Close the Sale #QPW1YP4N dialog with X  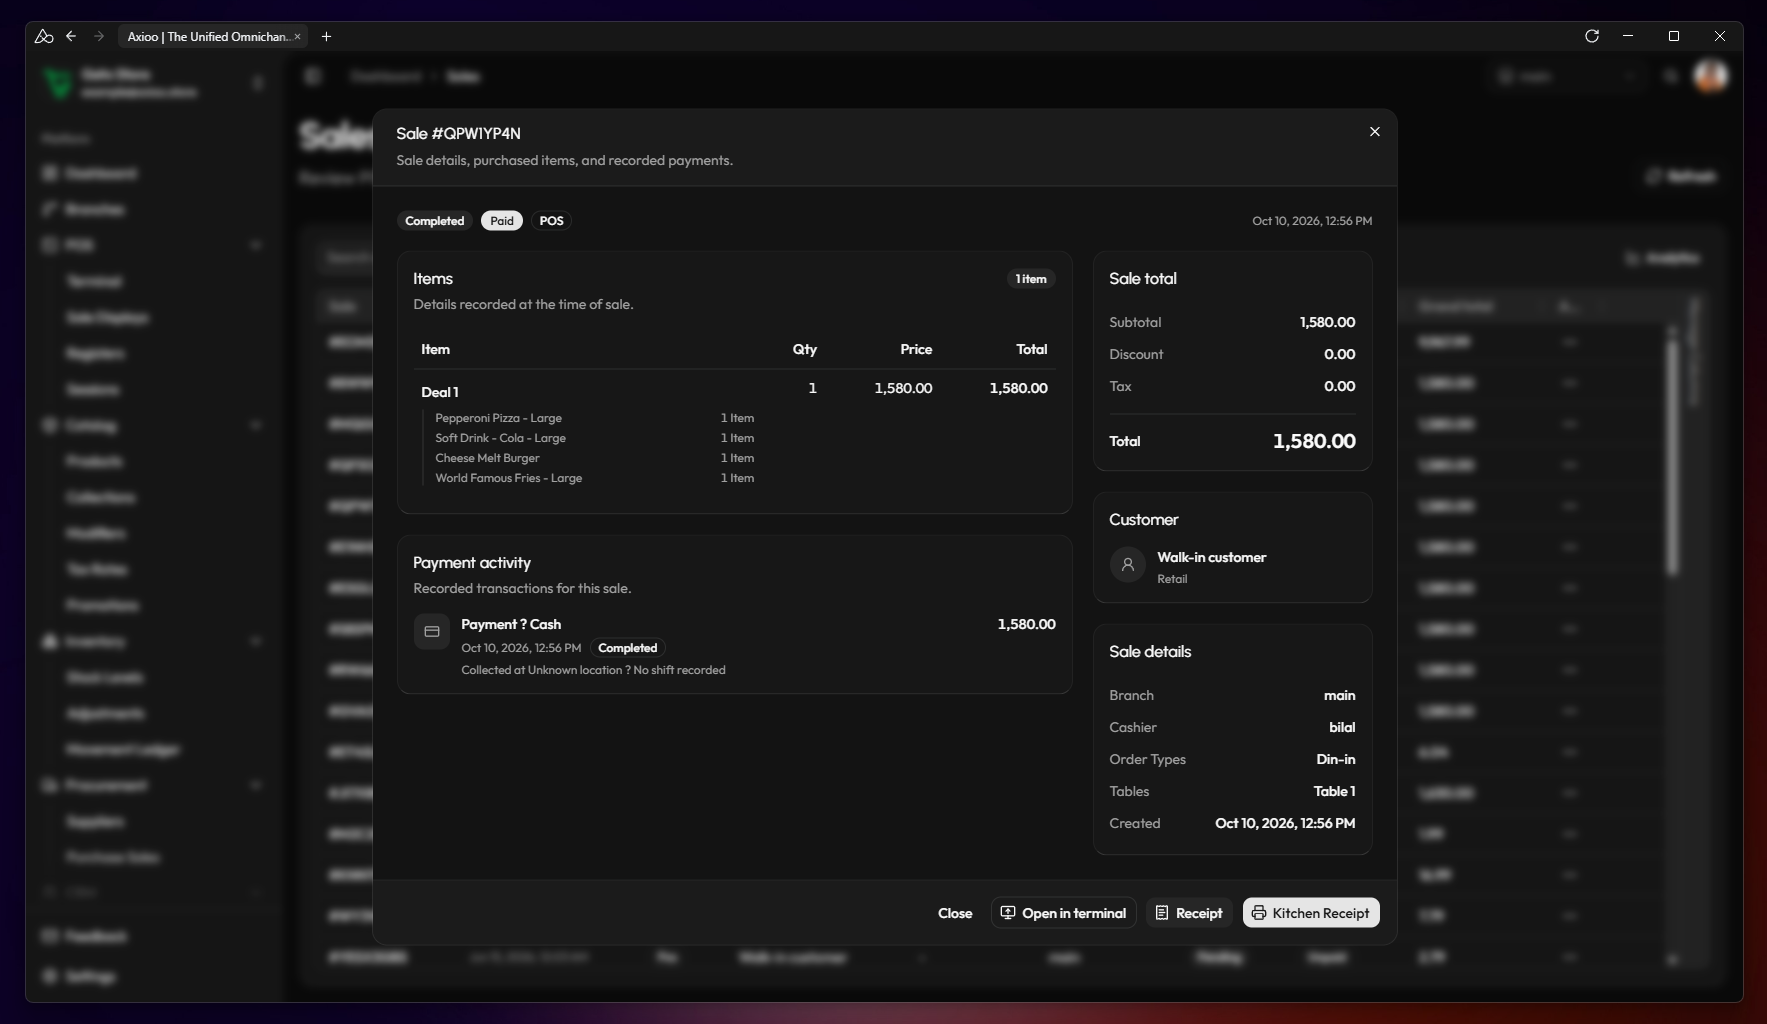click(1375, 132)
